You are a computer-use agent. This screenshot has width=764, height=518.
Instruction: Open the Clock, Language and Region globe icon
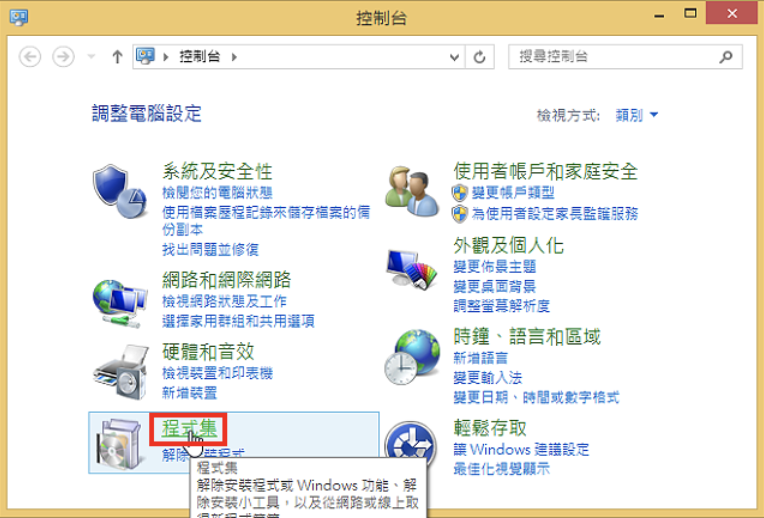tap(412, 357)
